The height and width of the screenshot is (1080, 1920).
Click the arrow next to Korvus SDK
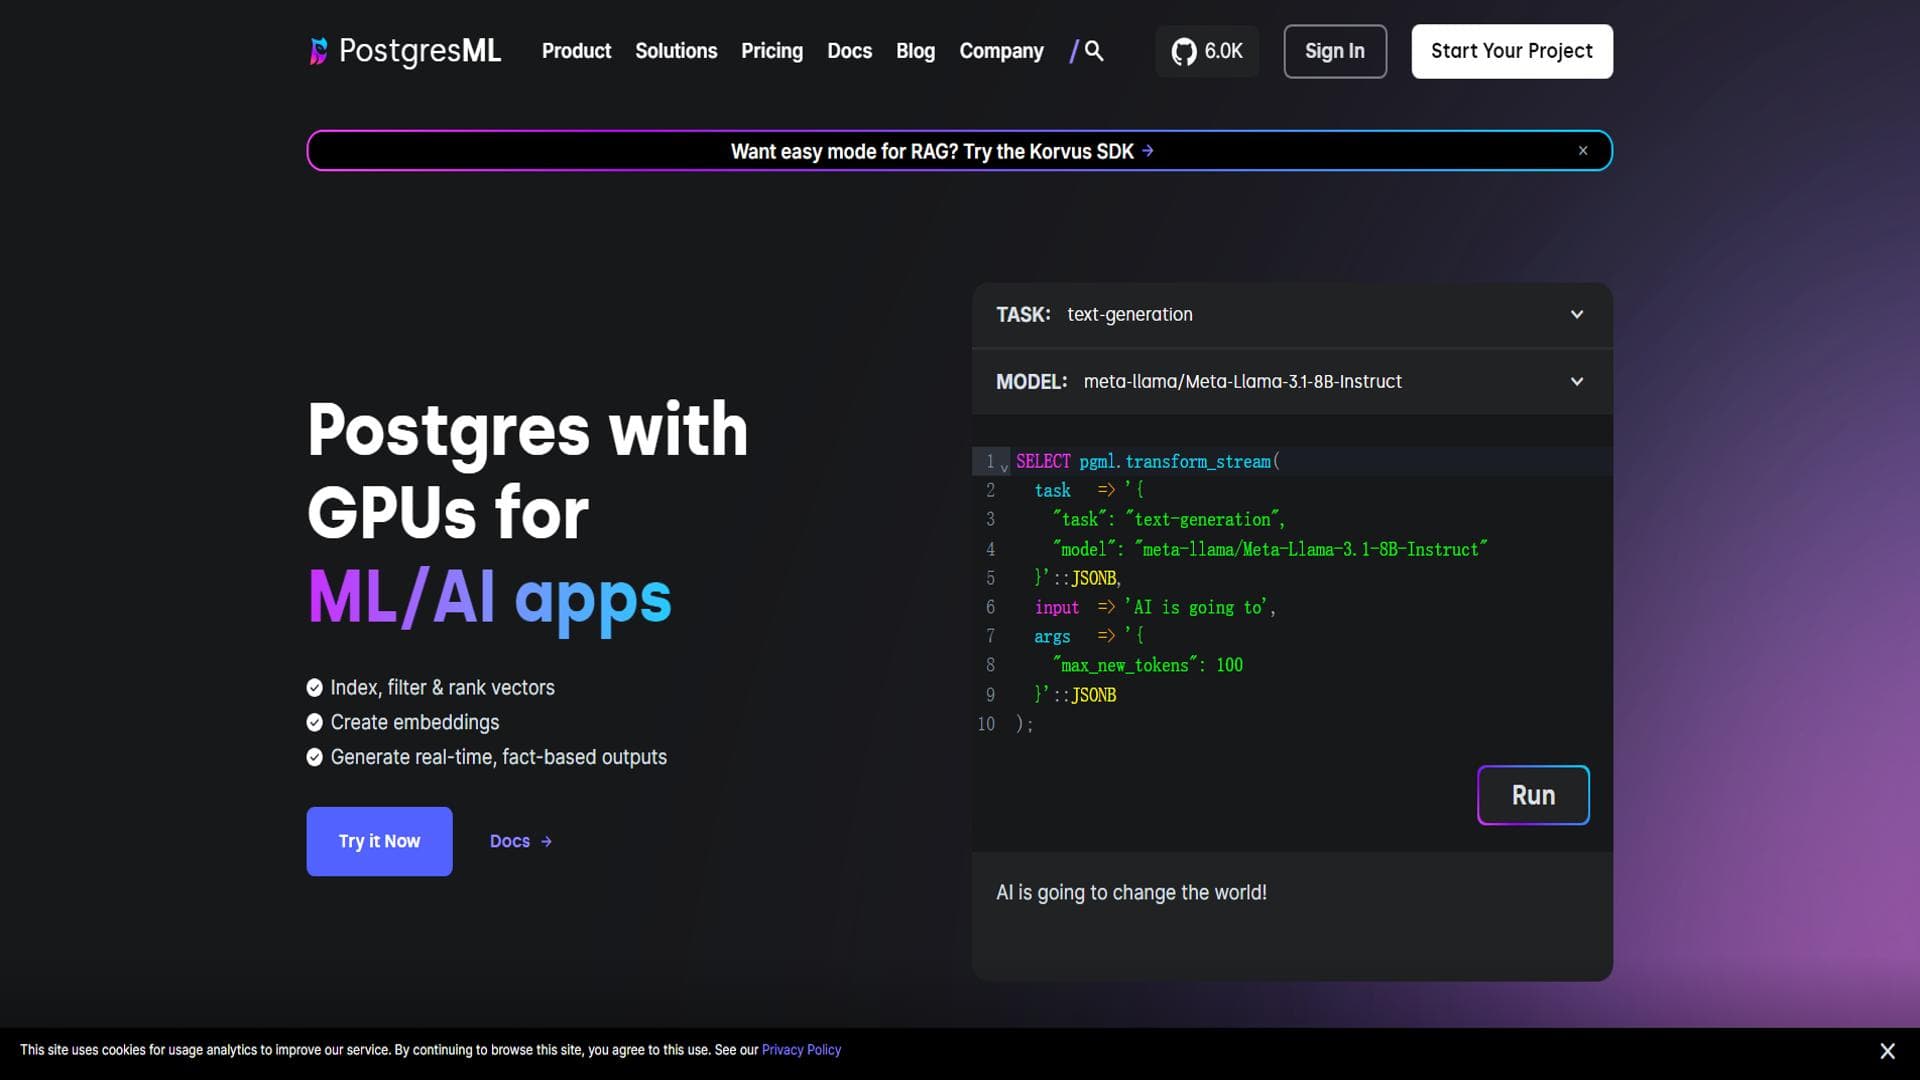[x=1148, y=151]
